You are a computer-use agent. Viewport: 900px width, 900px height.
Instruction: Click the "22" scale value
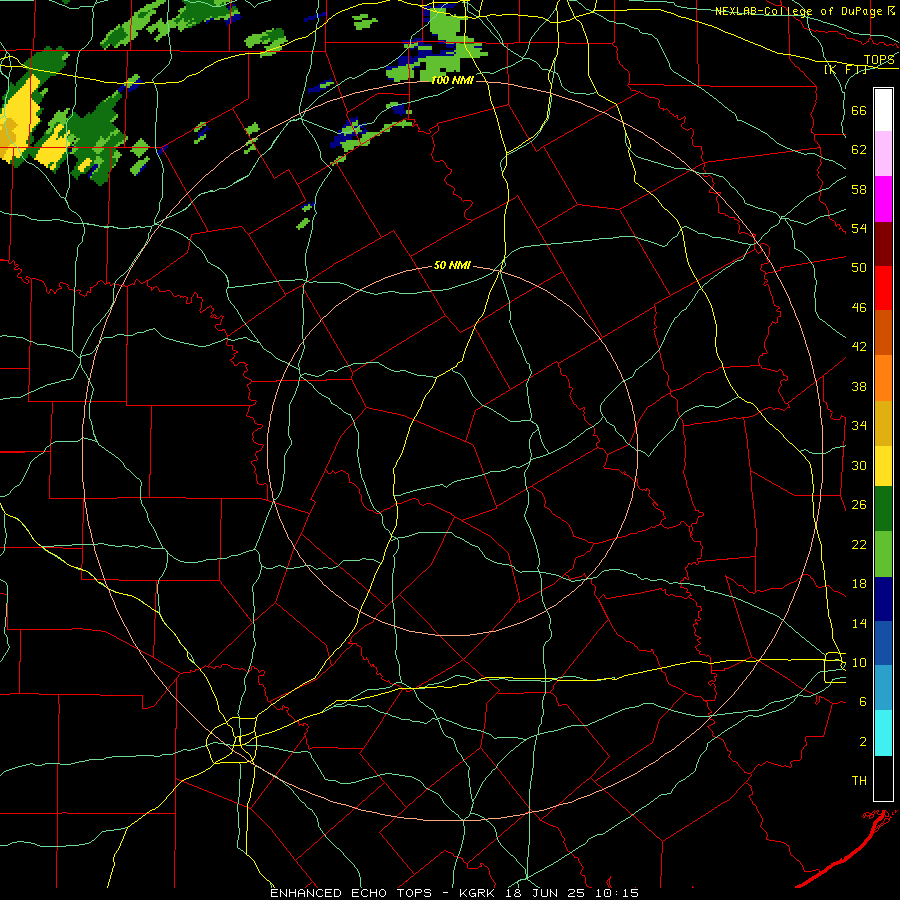pos(859,544)
